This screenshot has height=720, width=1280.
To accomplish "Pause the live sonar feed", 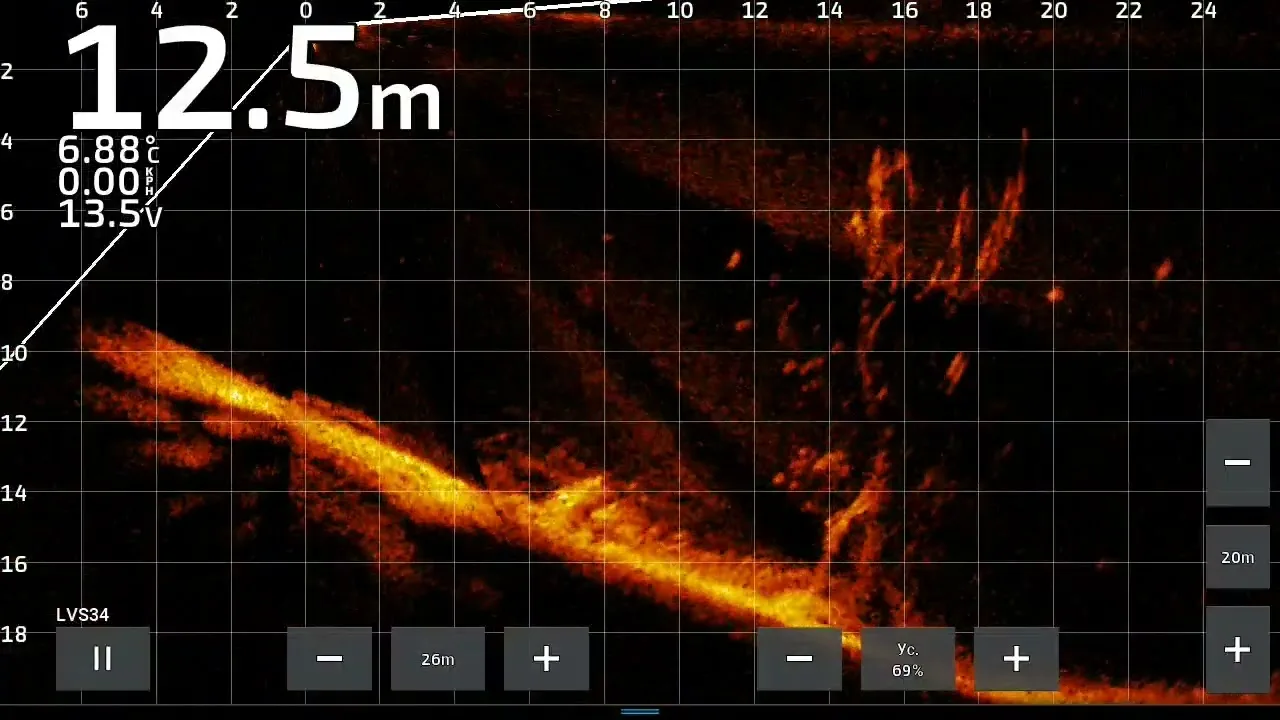I will (x=102, y=658).
